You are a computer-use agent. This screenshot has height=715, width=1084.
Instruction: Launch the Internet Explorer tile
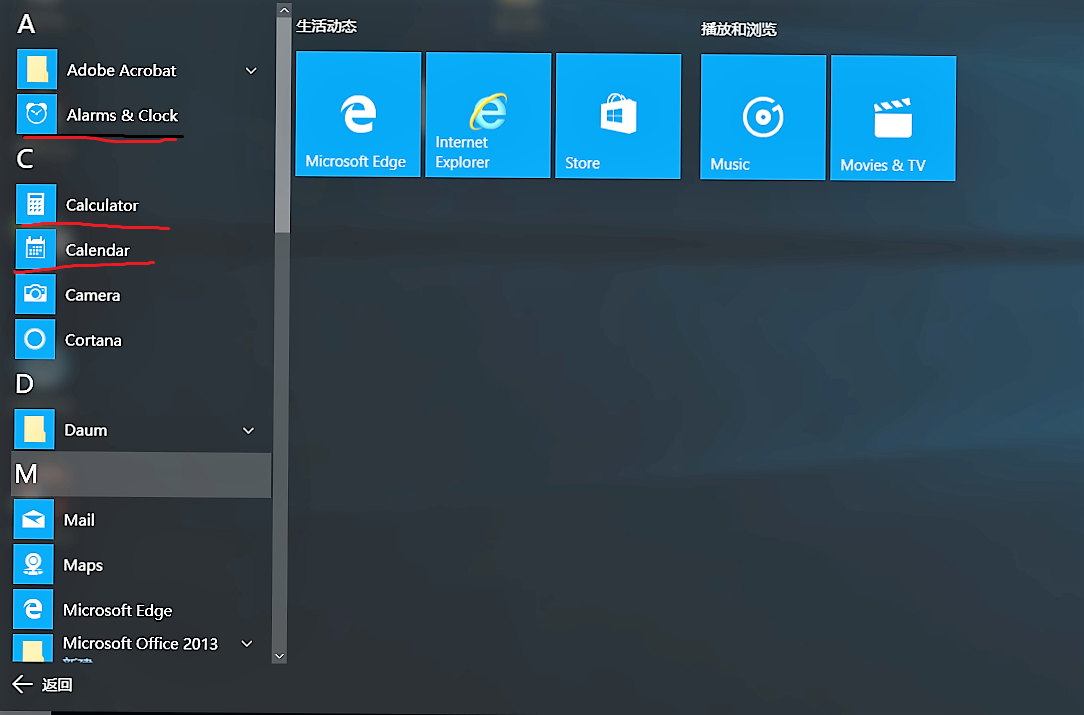tap(488, 115)
